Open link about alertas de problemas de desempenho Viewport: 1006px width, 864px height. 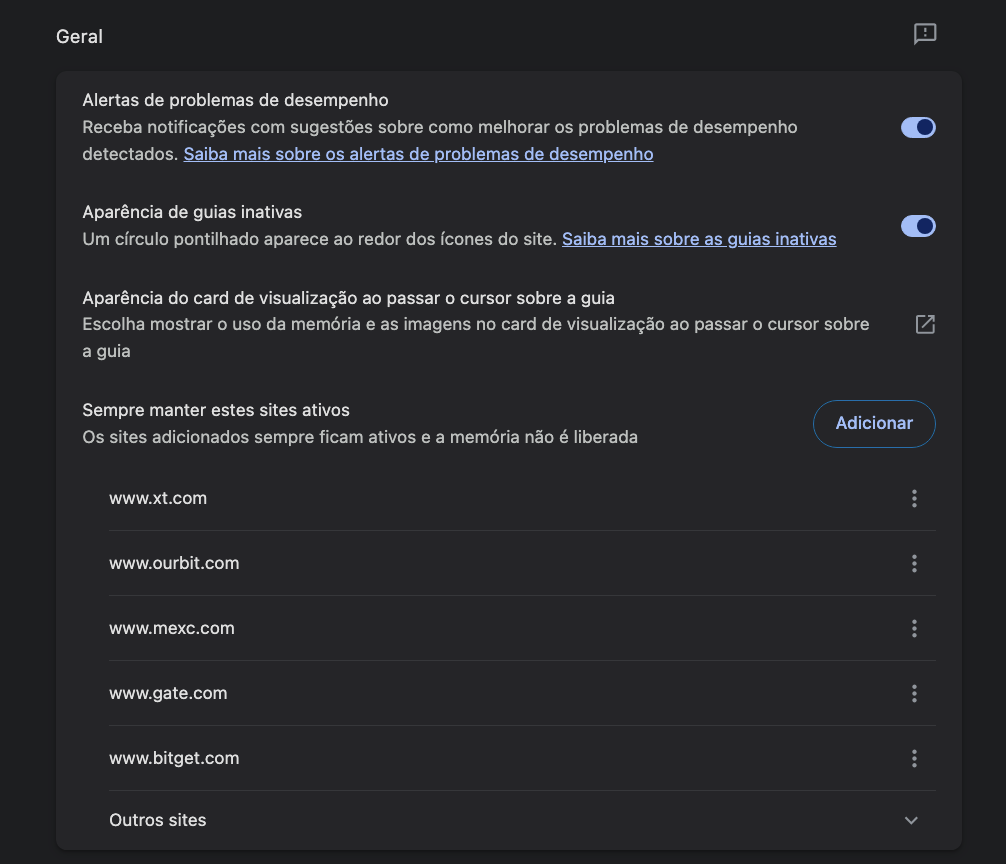tap(418, 155)
